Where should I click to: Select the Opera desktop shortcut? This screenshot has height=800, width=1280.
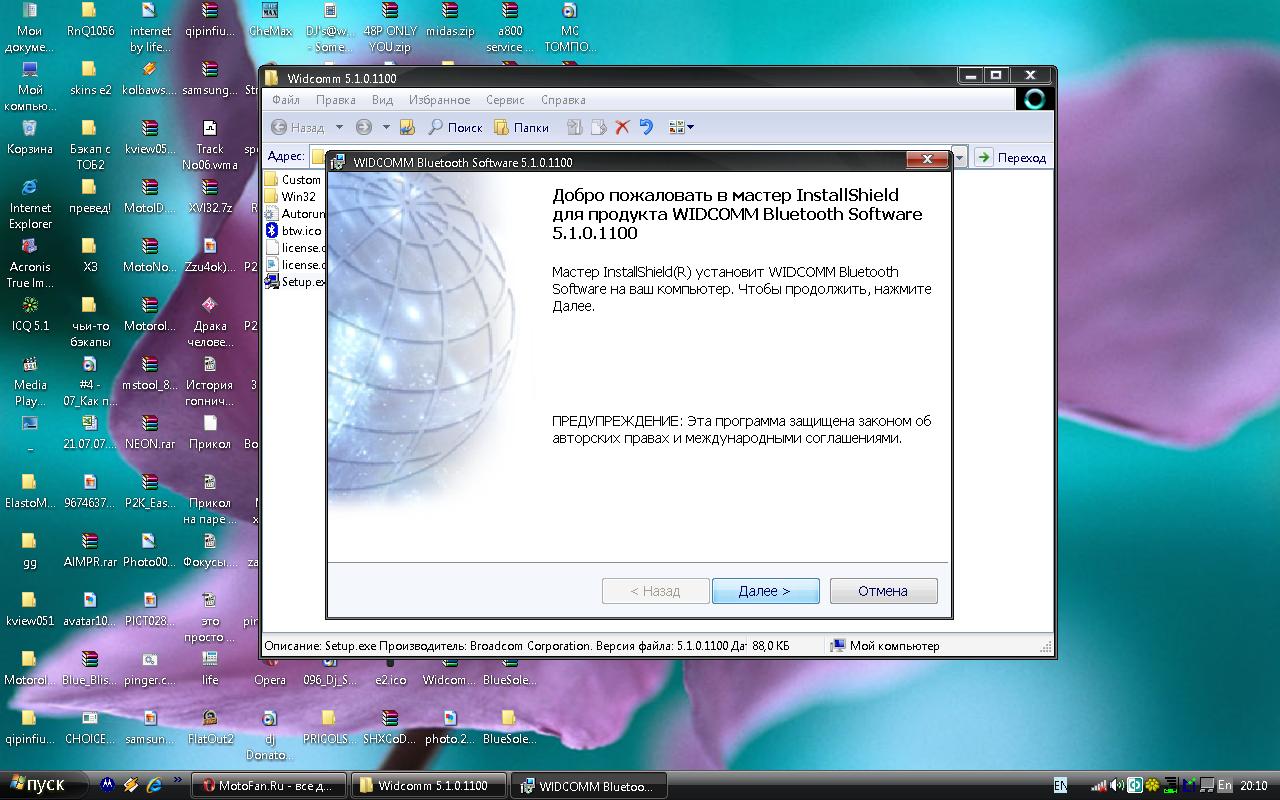click(x=270, y=668)
